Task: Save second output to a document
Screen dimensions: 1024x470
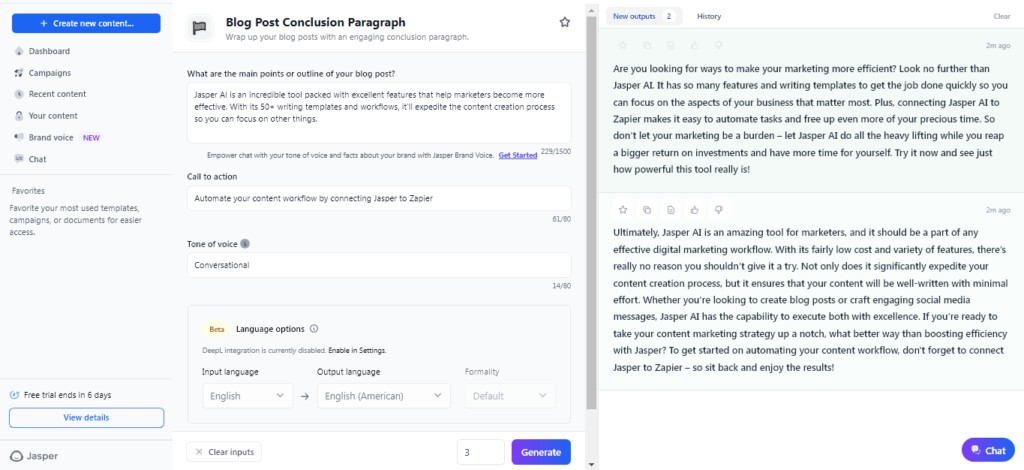Action: [671, 210]
